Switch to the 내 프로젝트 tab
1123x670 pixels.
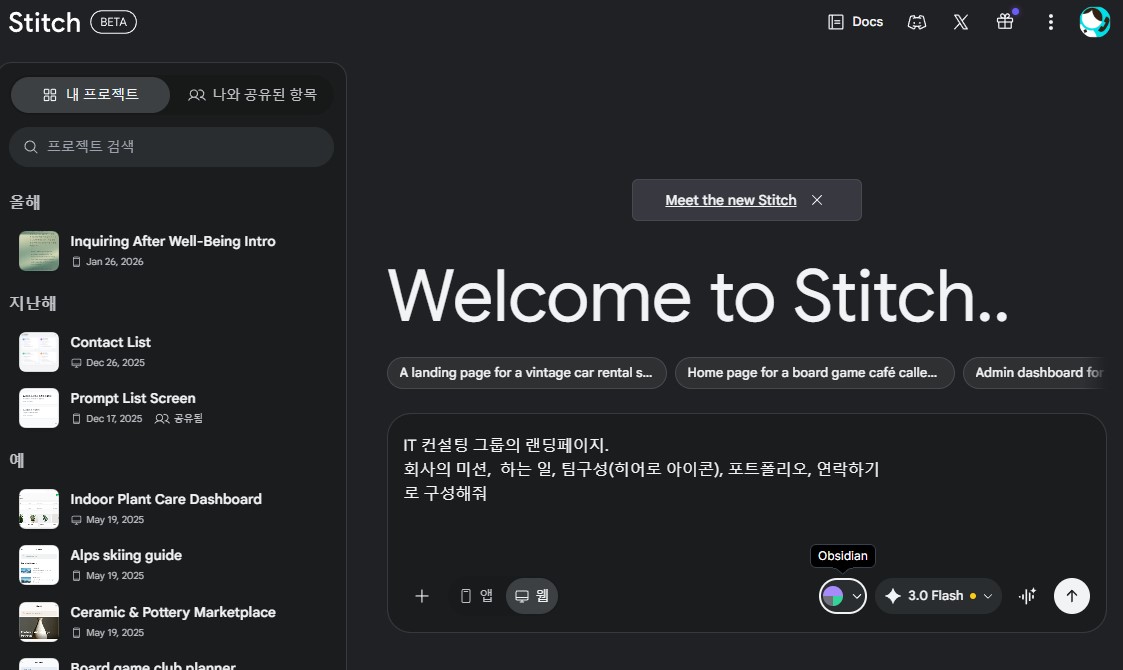pos(90,95)
